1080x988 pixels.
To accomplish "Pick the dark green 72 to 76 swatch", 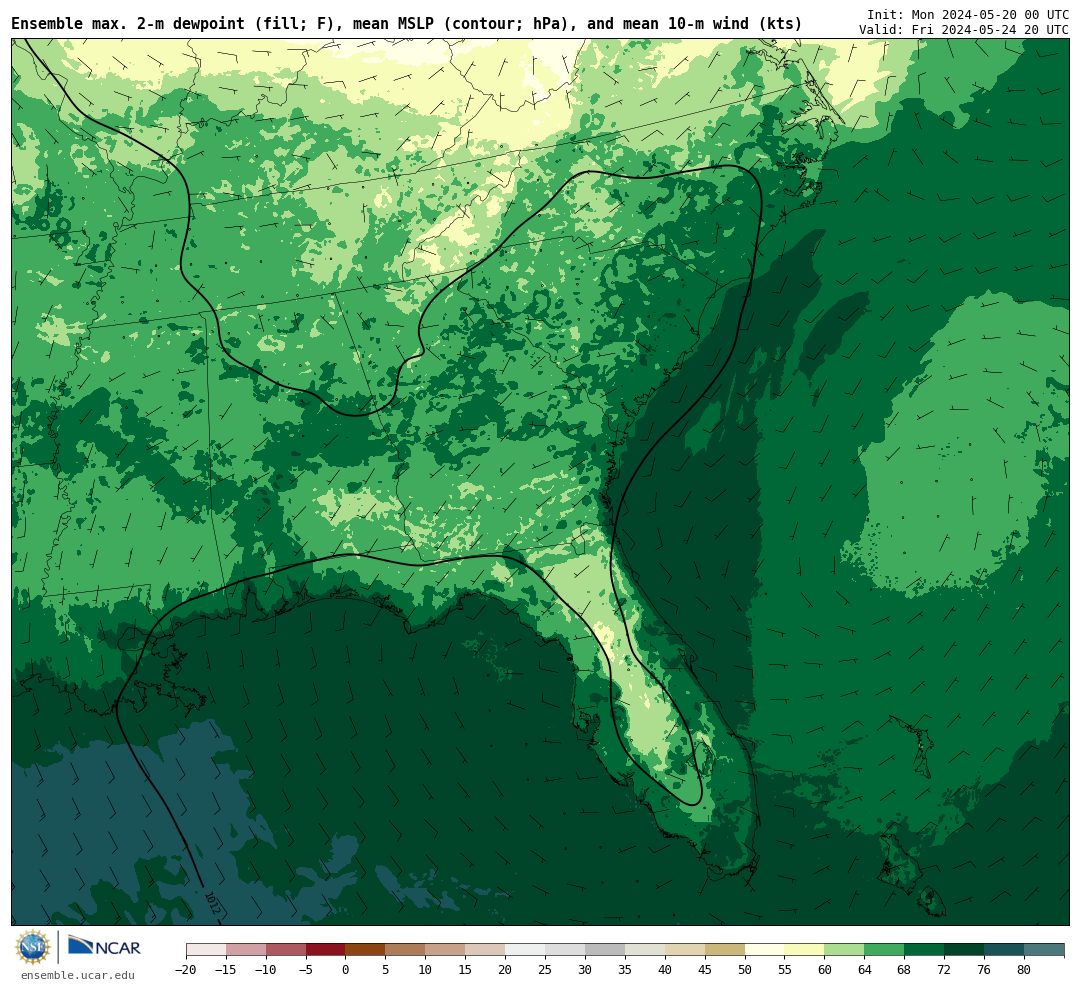I will point(965,950).
